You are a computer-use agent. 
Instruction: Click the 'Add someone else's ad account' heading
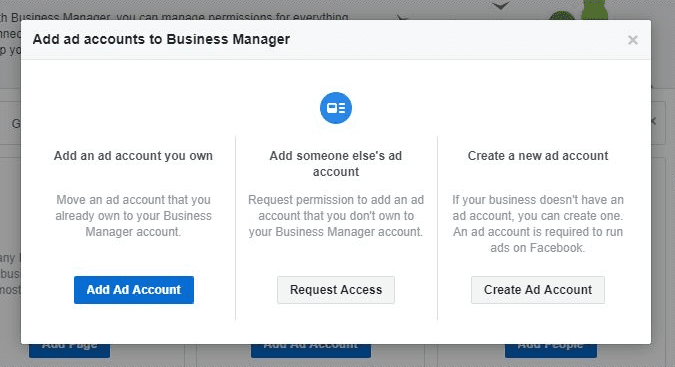point(336,163)
